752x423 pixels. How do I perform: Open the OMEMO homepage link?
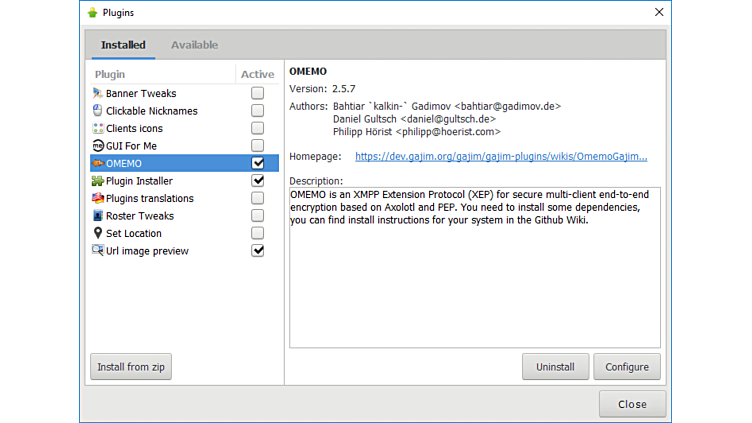[x=500, y=156]
